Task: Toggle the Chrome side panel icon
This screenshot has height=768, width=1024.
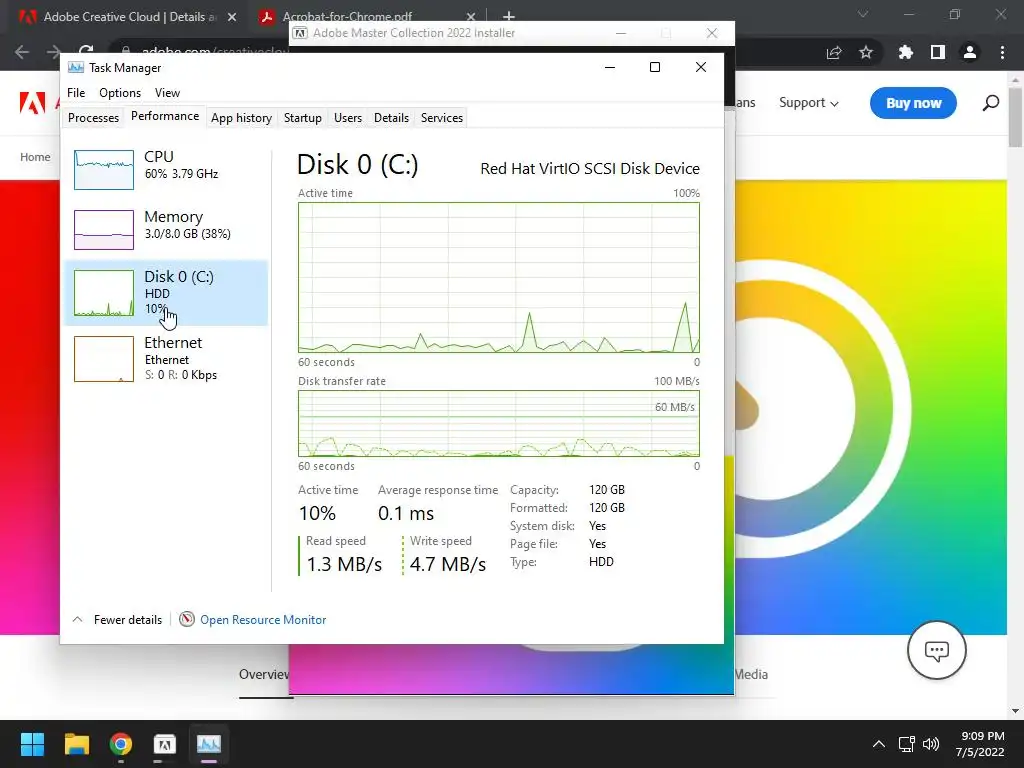Action: pos(937,52)
